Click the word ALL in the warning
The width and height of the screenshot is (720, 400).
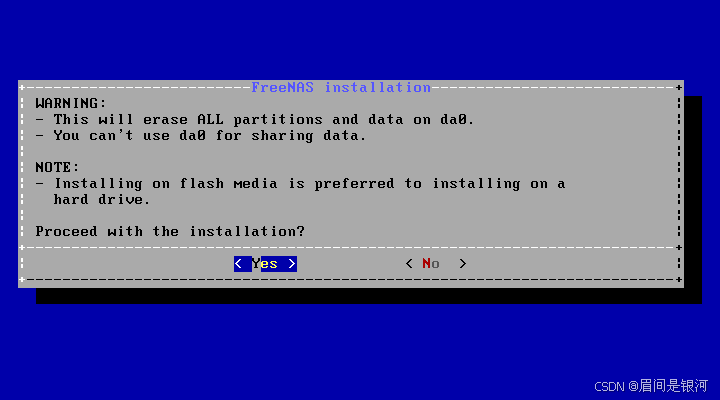[x=210, y=119]
